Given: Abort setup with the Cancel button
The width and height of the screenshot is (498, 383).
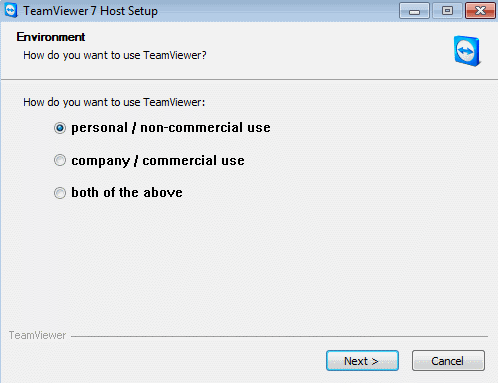Looking at the screenshot, I should (448, 360).
